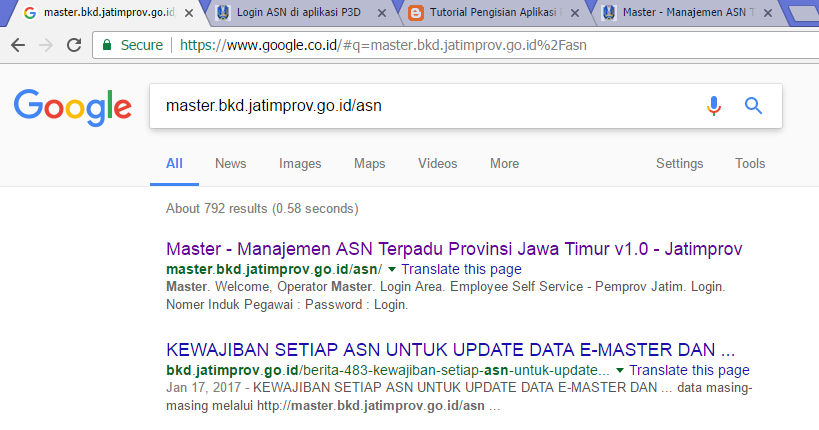The height and width of the screenshot is (430, 819).
Task: Click Translate this page for first result
Action: point(461,269)
